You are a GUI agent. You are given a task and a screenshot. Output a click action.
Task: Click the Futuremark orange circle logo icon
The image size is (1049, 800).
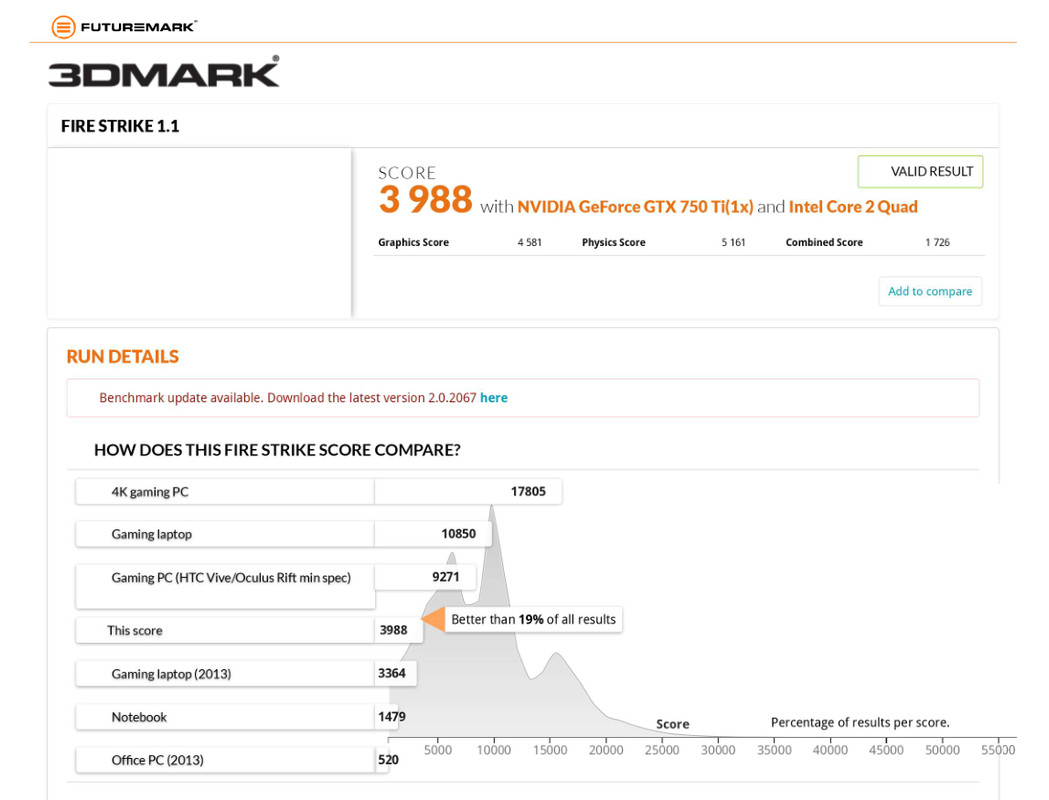coord(64,27)
